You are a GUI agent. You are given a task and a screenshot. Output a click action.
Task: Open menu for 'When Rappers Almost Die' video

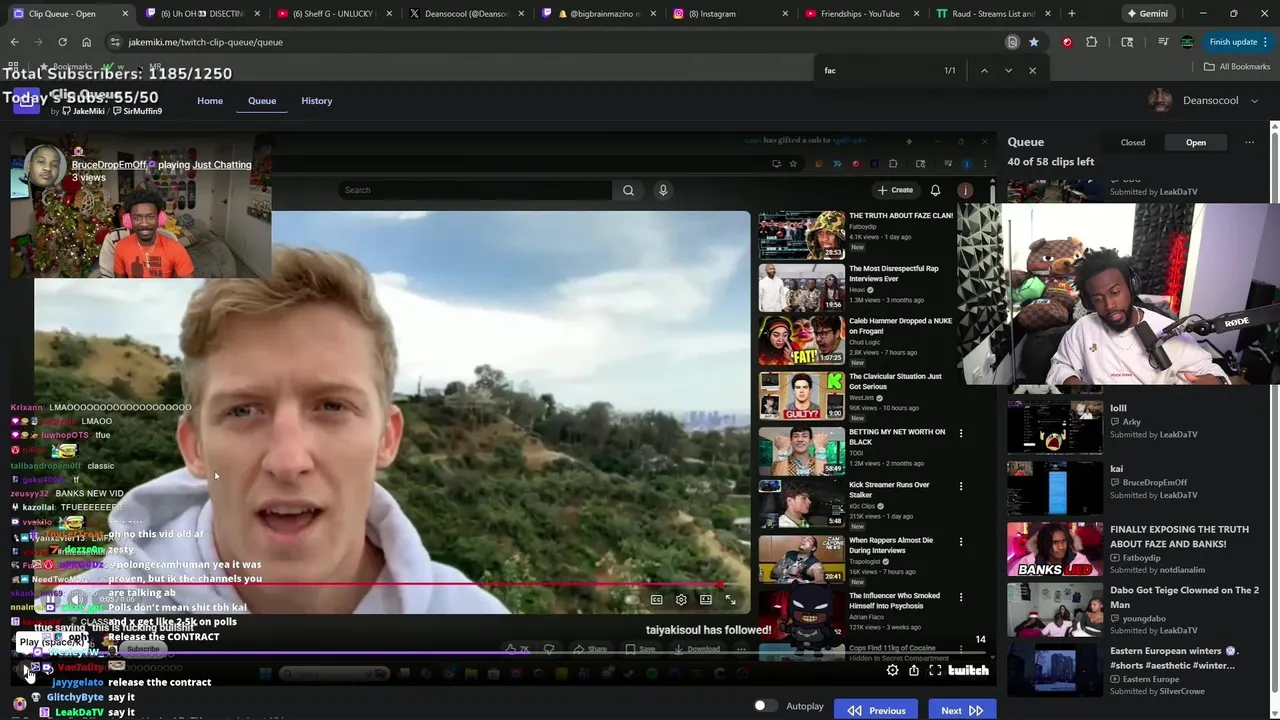click(961, 542)
